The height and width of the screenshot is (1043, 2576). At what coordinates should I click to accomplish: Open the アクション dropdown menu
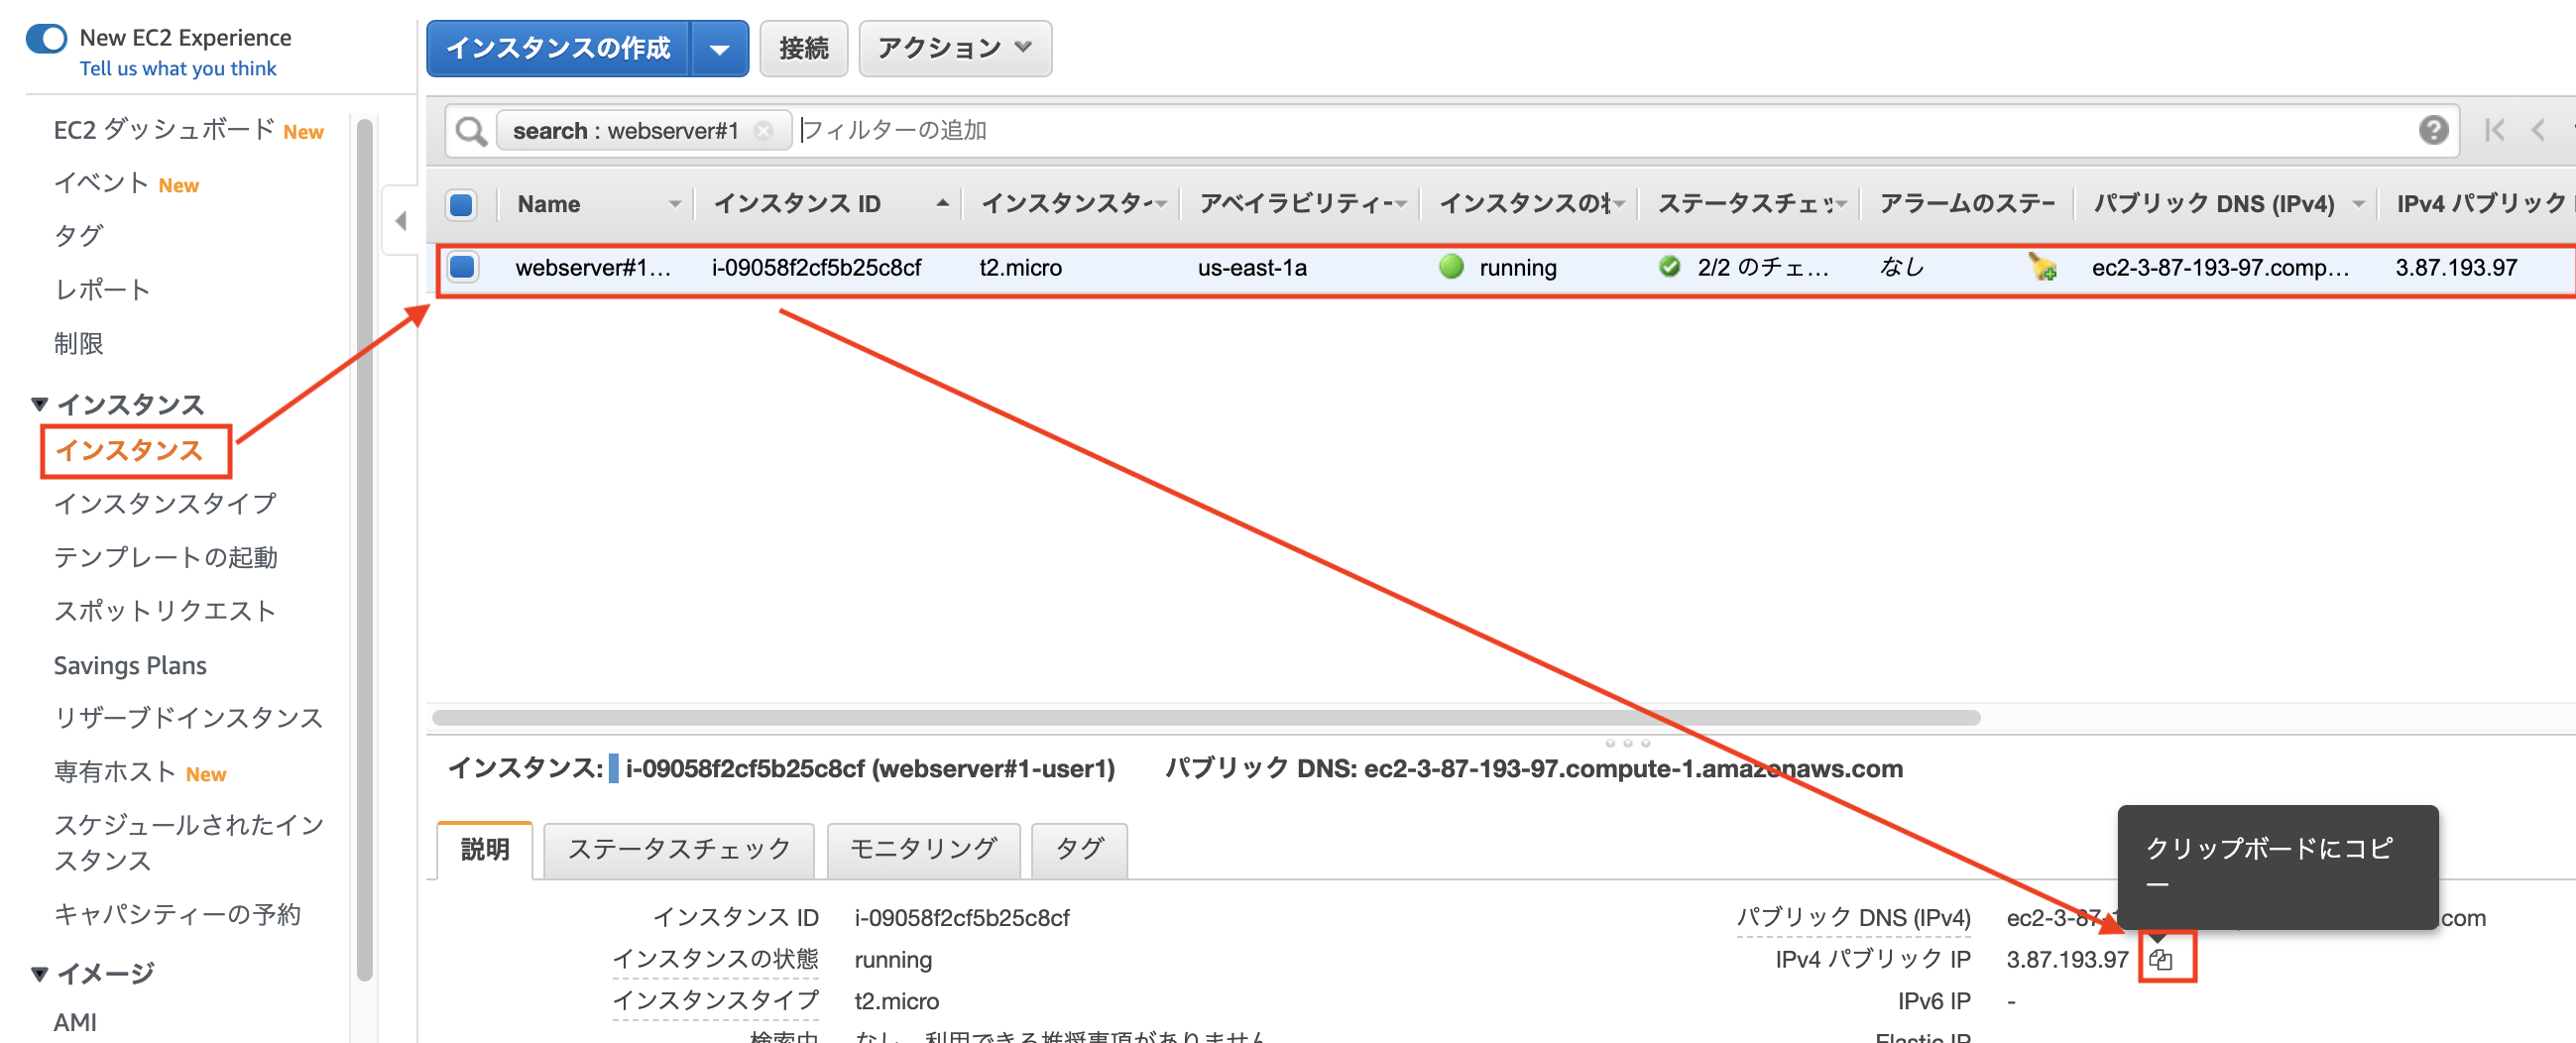point(955,48)
